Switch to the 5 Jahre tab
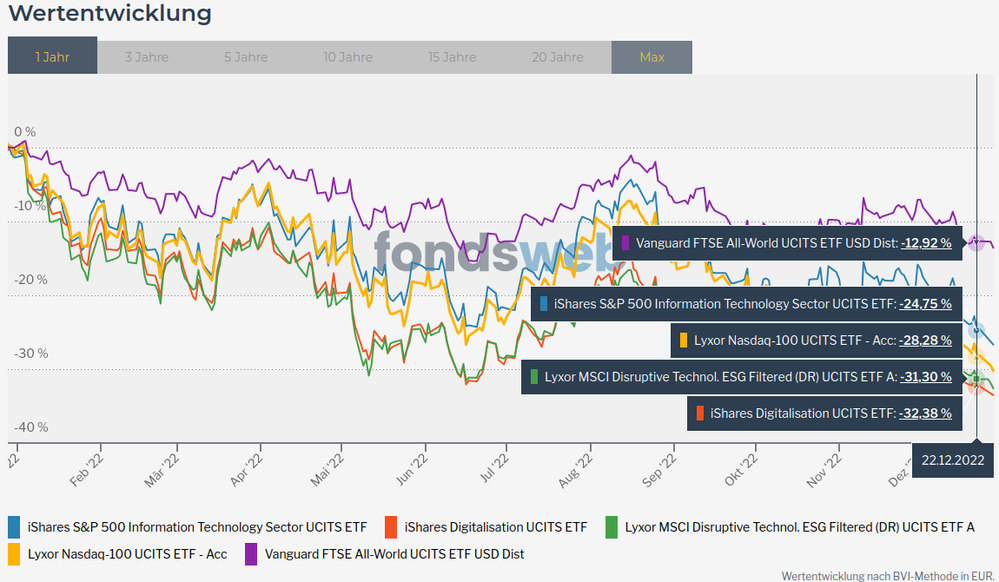Viewport: 999px width, 582px height. point(245,57)
